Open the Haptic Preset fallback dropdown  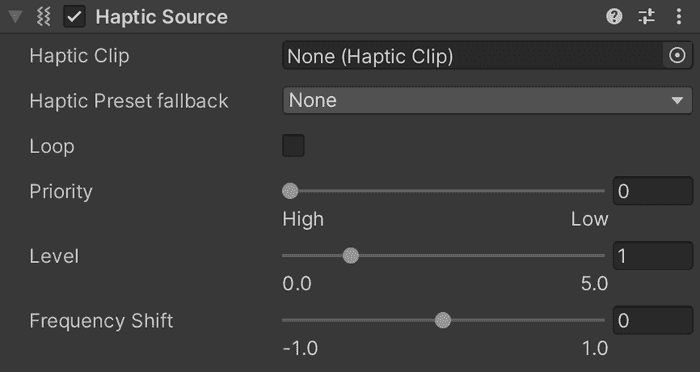pyautogui.click(x=488, y=100)
